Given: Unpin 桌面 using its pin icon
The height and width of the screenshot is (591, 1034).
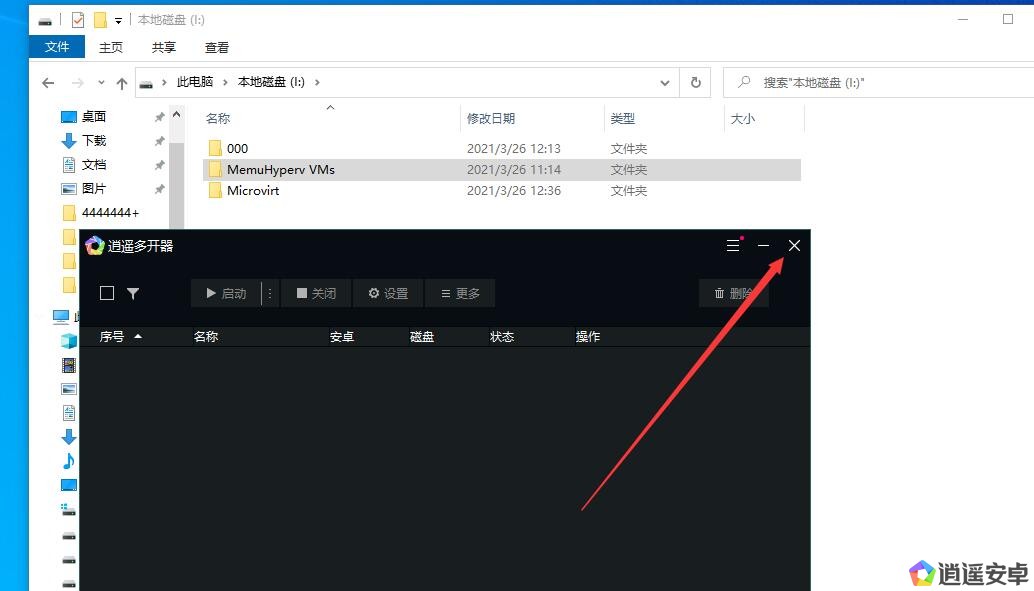Looking at the screenshot, I should pos(159,117).
